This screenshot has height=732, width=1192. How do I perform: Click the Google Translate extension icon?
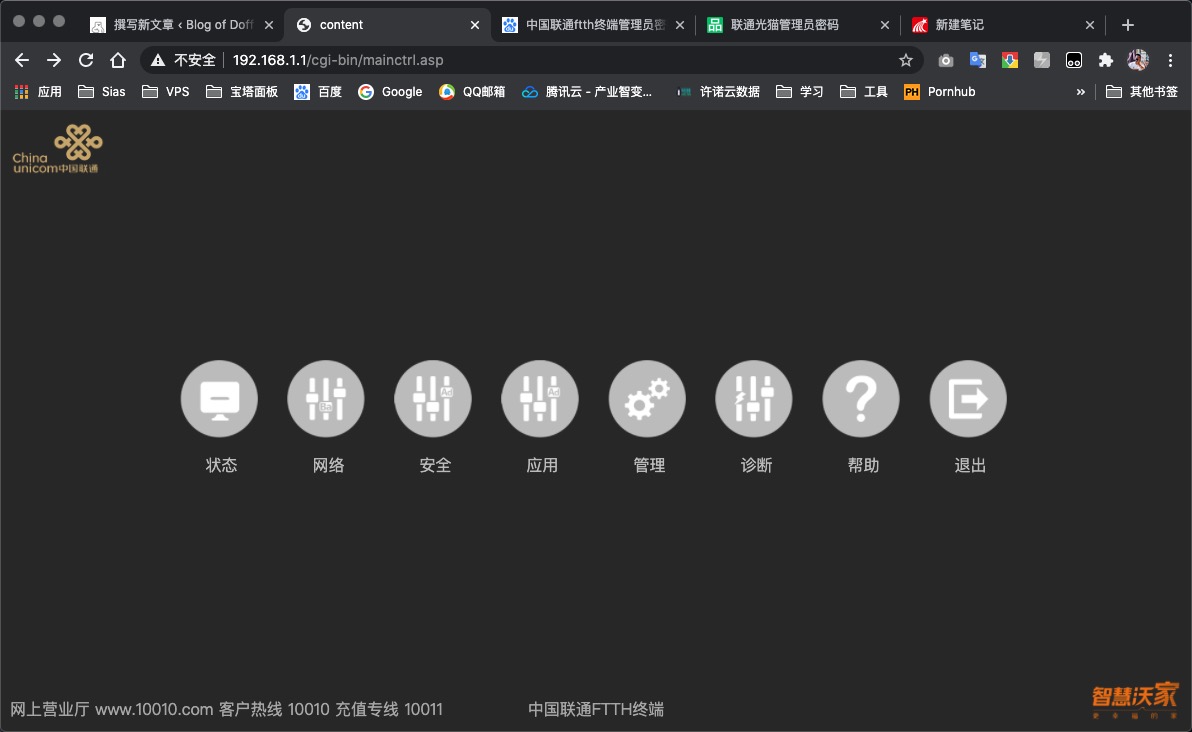[x=978, y=60]
